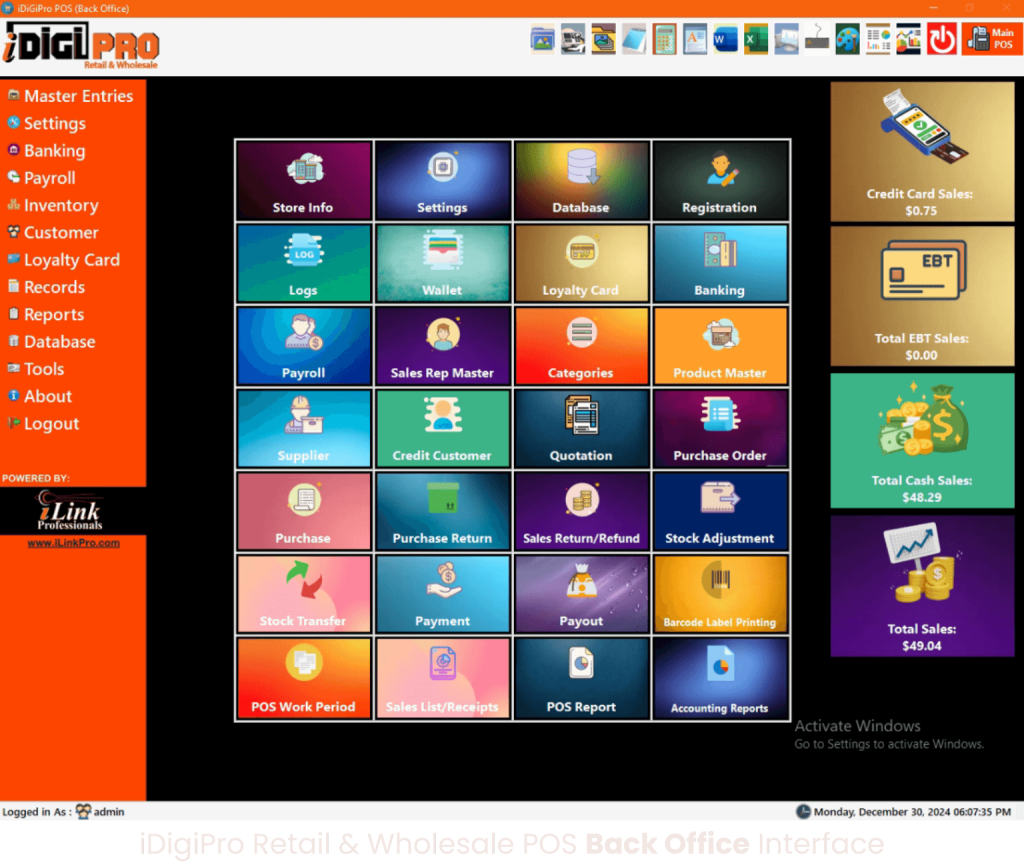This screenshot has height=867, width=1024.
Task: Open the Barcode Label Printing tile
Action: 720,595
